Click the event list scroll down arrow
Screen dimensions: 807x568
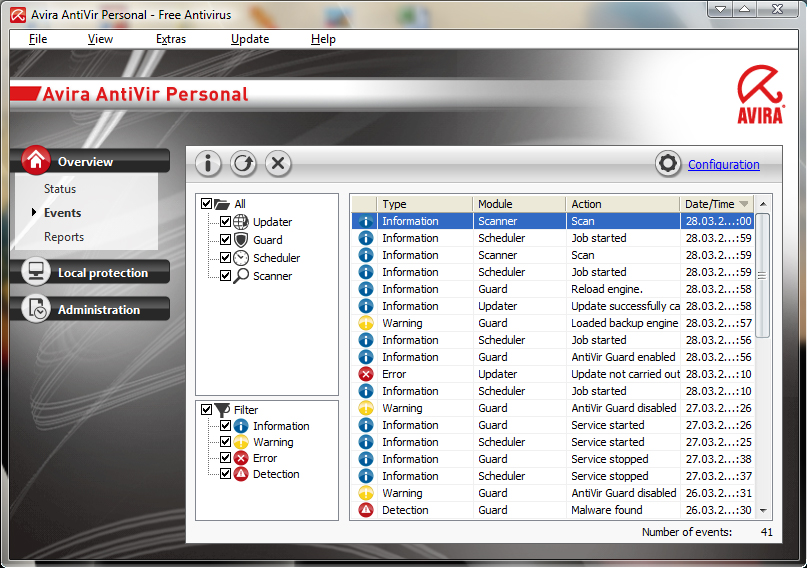[x=764, y=511]
